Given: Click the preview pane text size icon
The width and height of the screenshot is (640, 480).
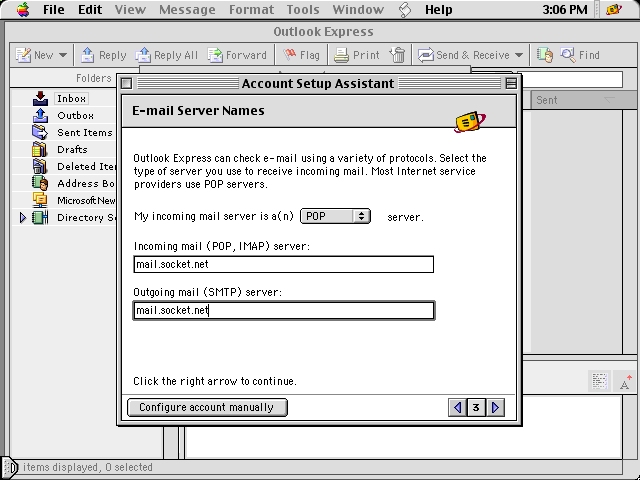Looking at the screenshot, I should (624, 381).
